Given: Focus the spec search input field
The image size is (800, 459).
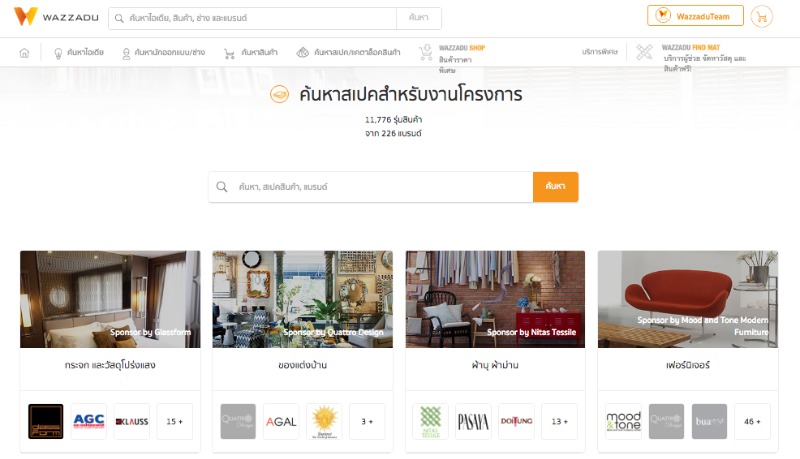Looking at the screenshot, I should [x=371, y=187].
